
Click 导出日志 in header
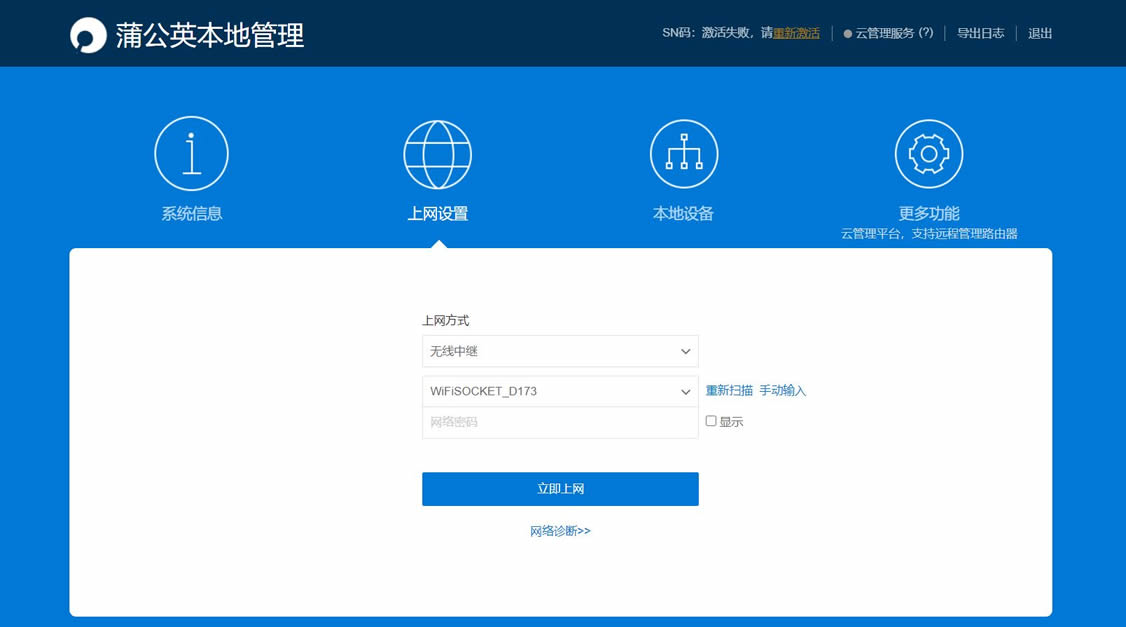[x=980, y=33]
